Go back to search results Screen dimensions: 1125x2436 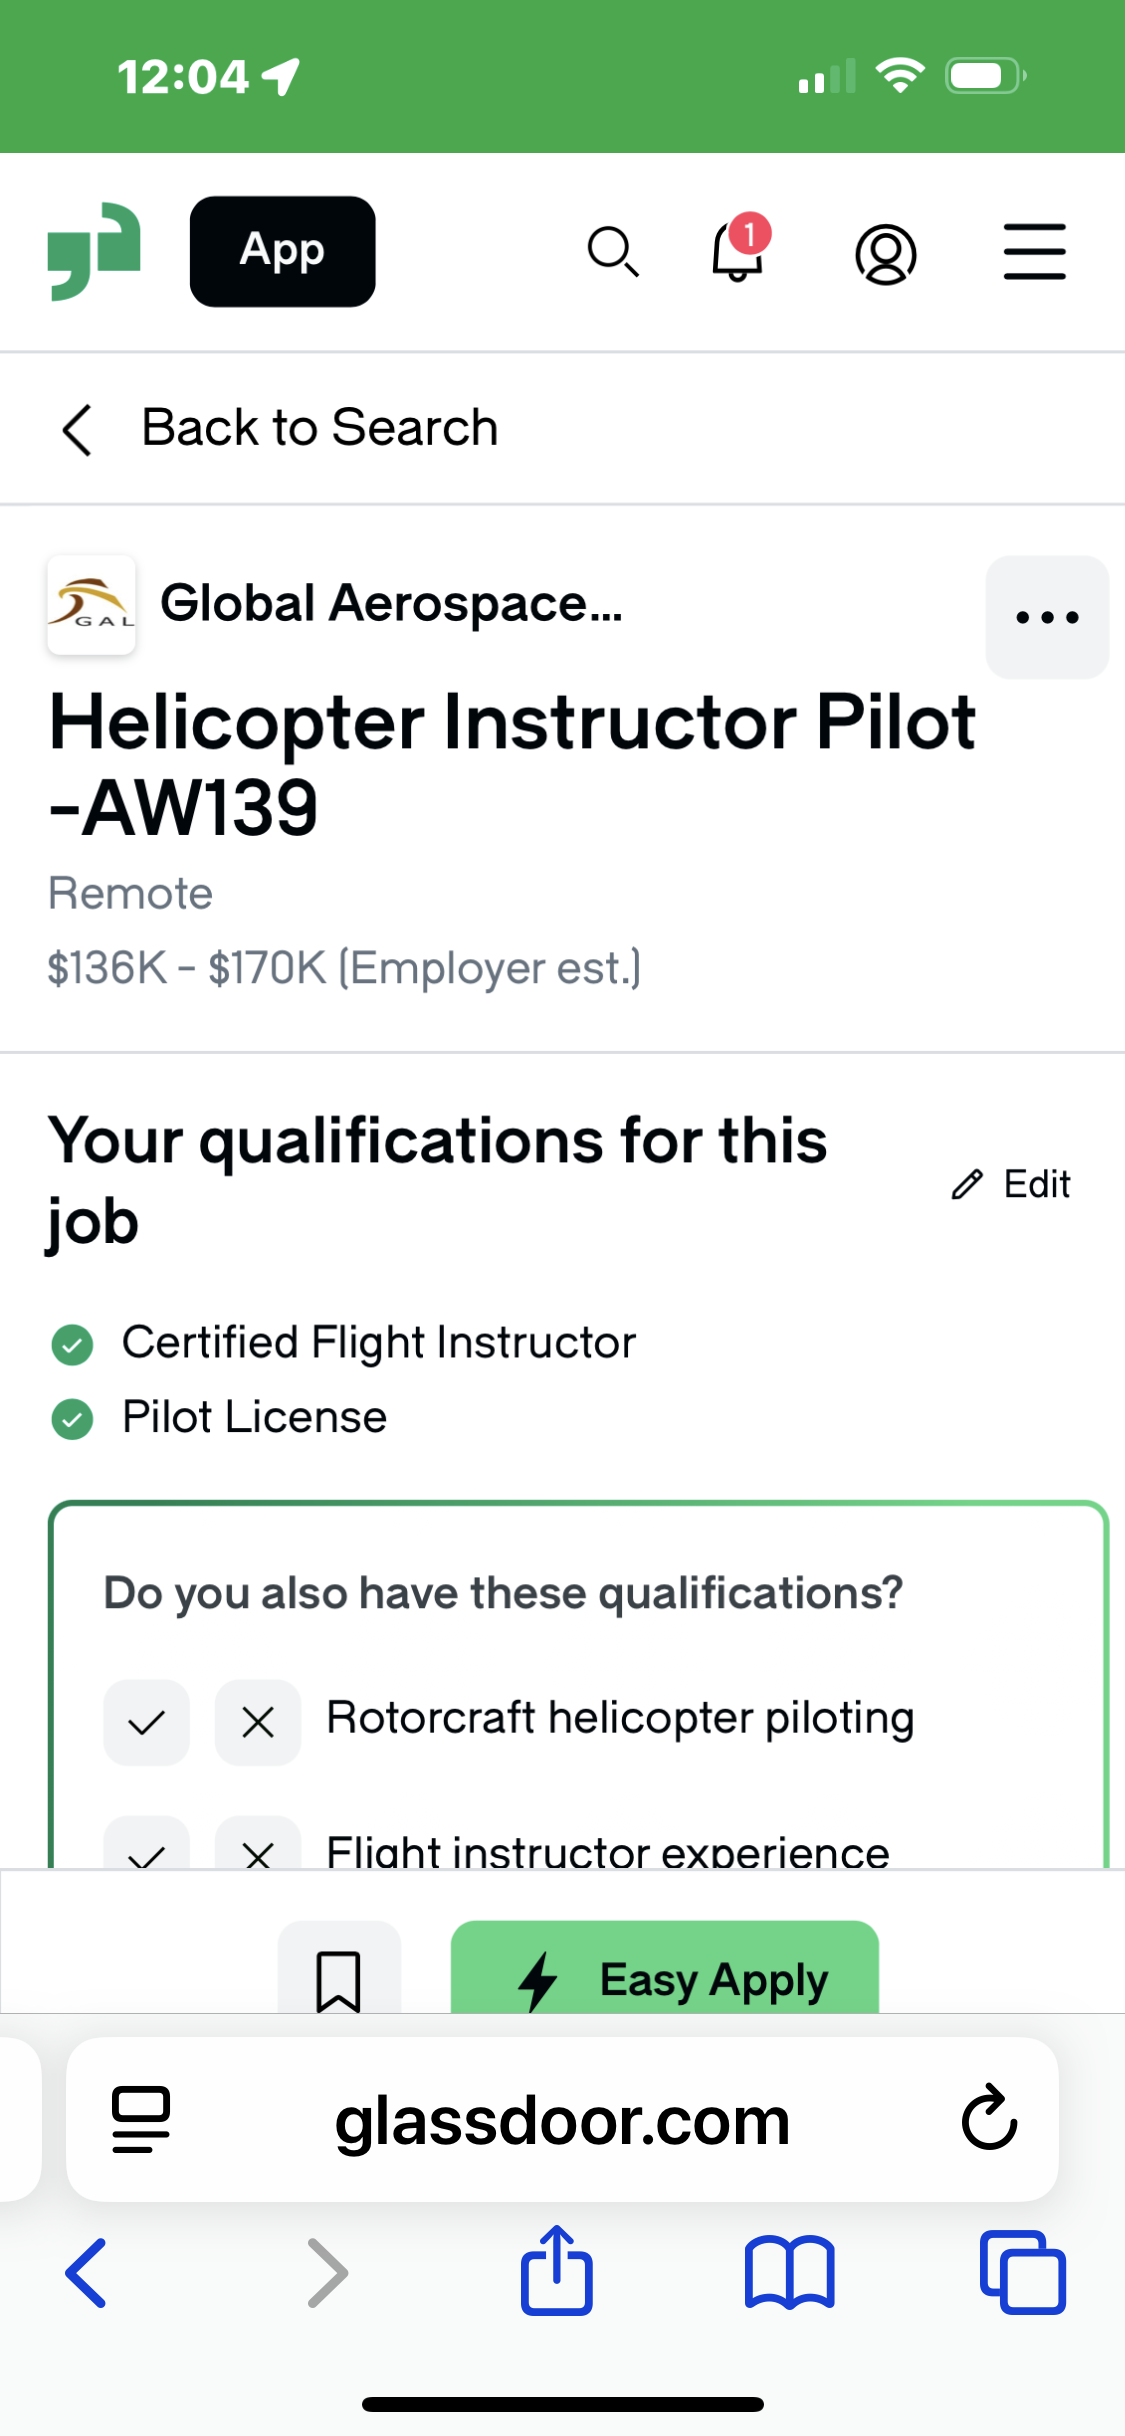[279, 428]
